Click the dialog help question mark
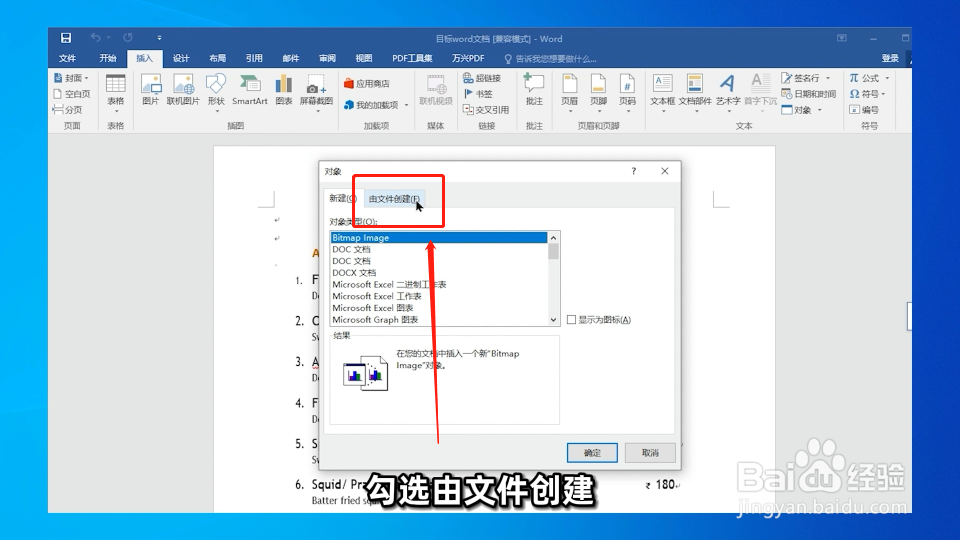 [x=634, y=171]
